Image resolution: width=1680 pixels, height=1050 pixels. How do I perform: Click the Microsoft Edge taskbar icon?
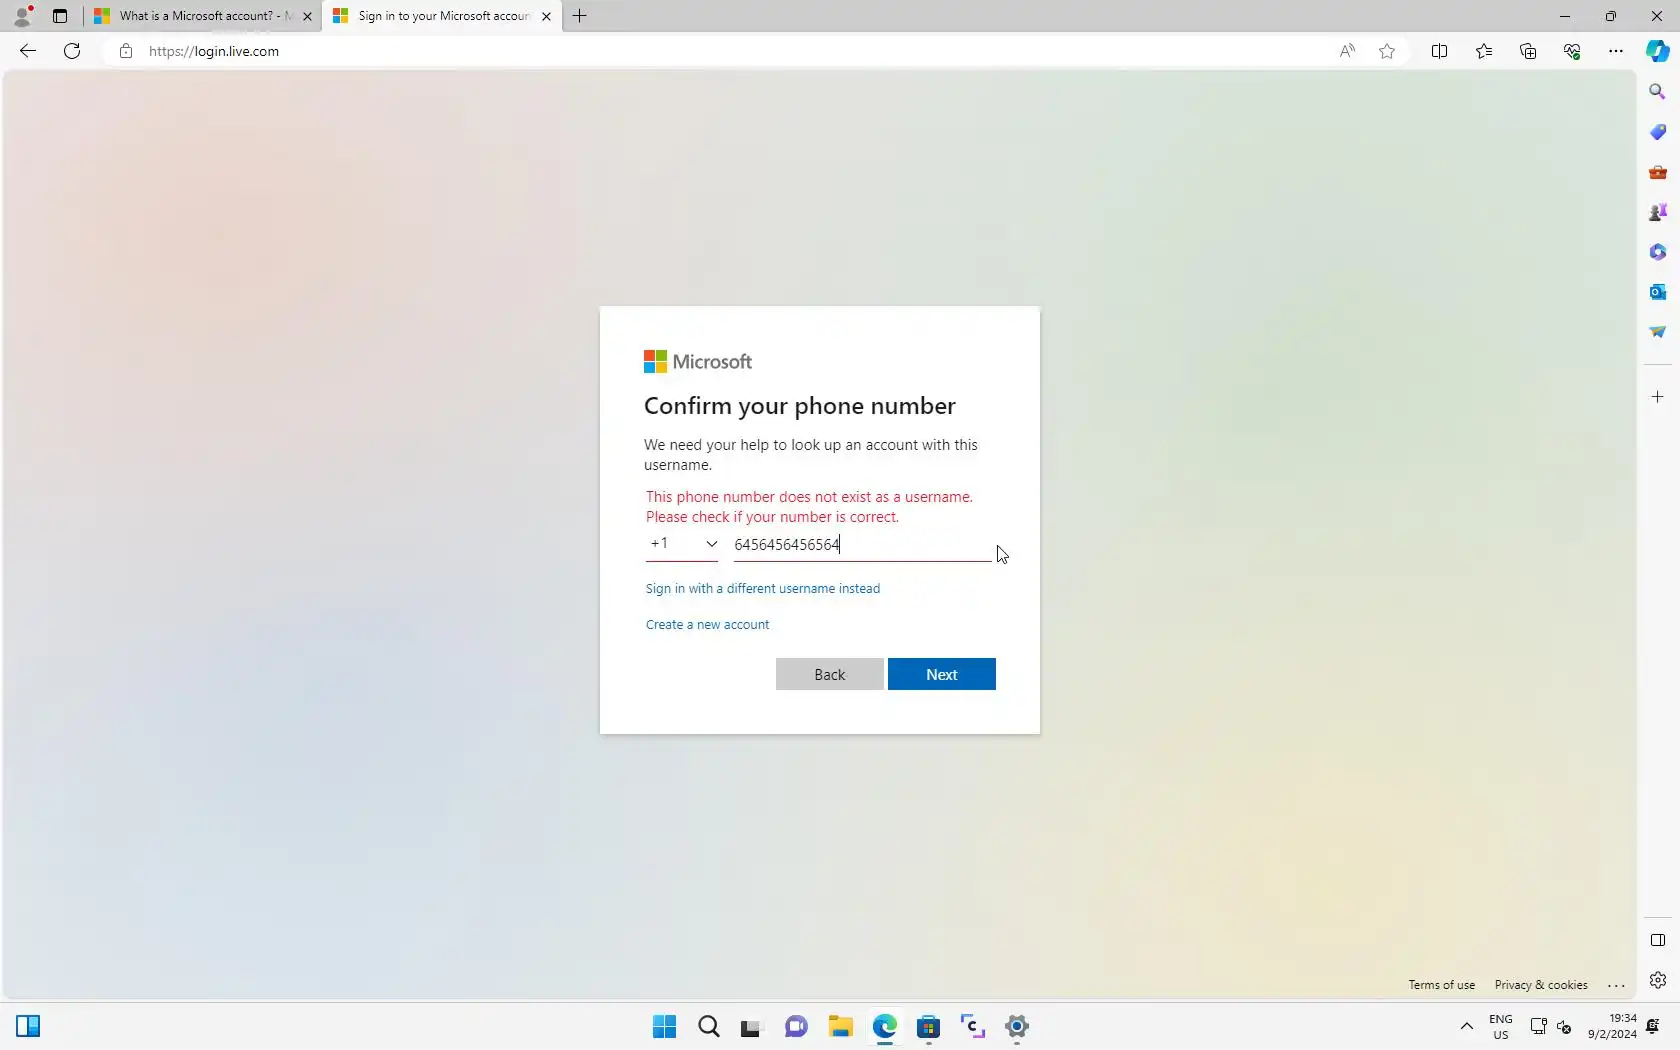885,1026
